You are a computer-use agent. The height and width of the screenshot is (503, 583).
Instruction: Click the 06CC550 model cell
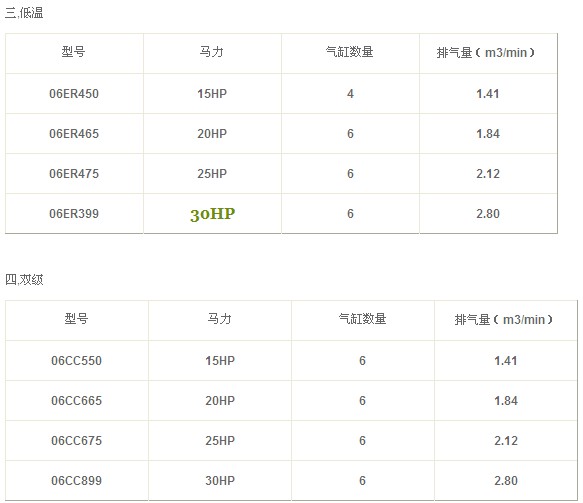tap(77, 361)
